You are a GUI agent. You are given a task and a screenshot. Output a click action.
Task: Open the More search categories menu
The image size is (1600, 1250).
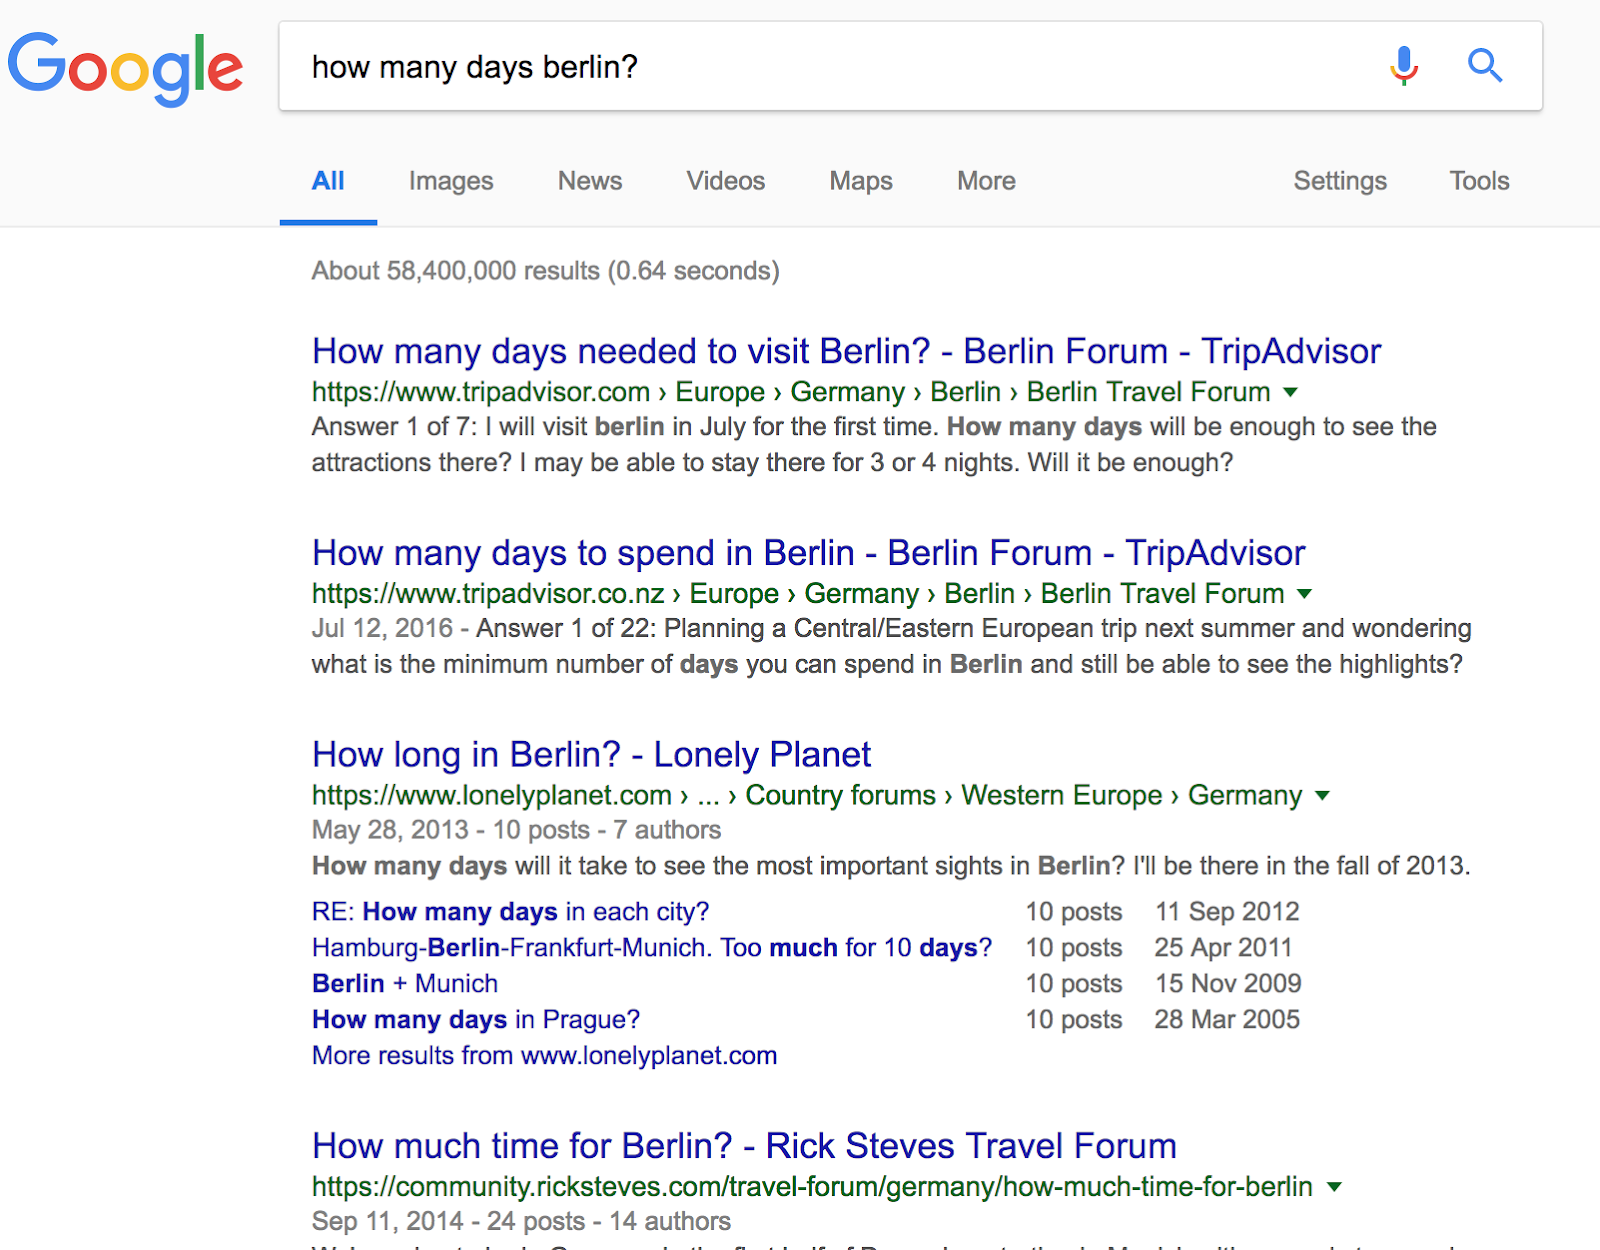click(986, 181)
